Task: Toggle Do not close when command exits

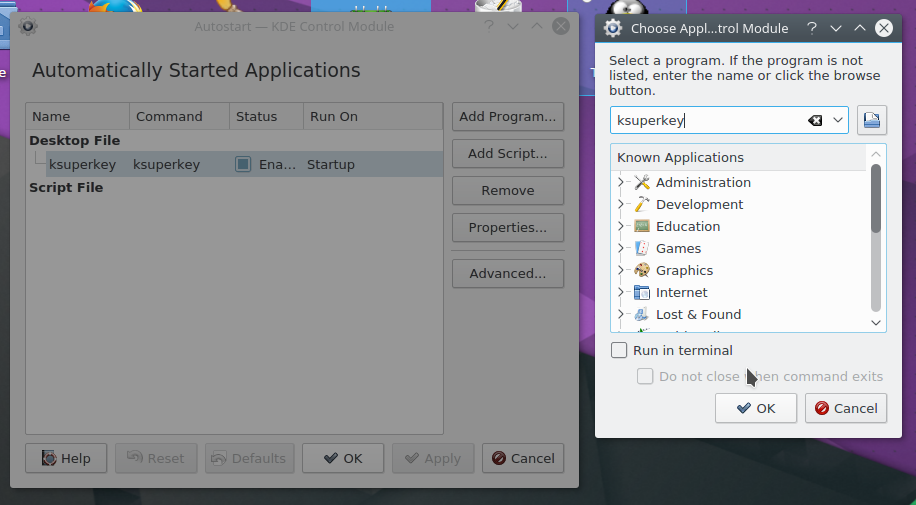Action: [645, 376]
